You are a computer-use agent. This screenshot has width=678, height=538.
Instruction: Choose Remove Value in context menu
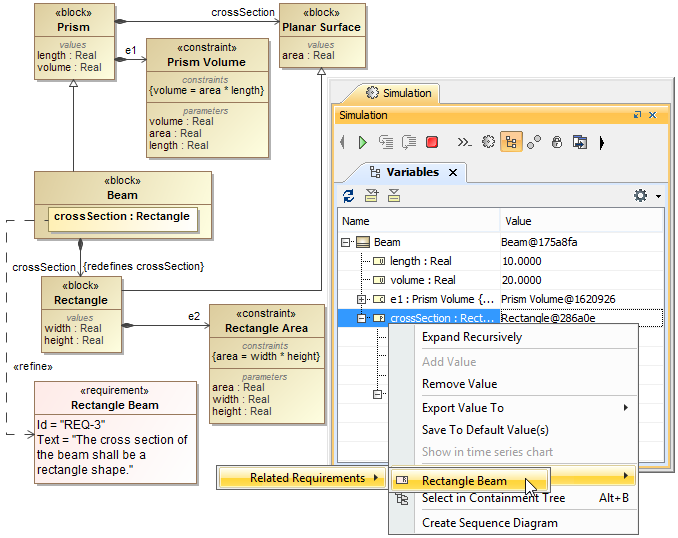pos(459,384)
